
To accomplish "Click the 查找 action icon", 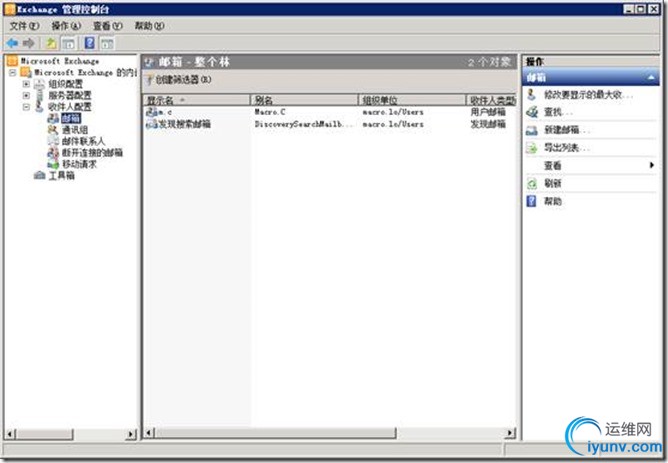I will point(532,112).
